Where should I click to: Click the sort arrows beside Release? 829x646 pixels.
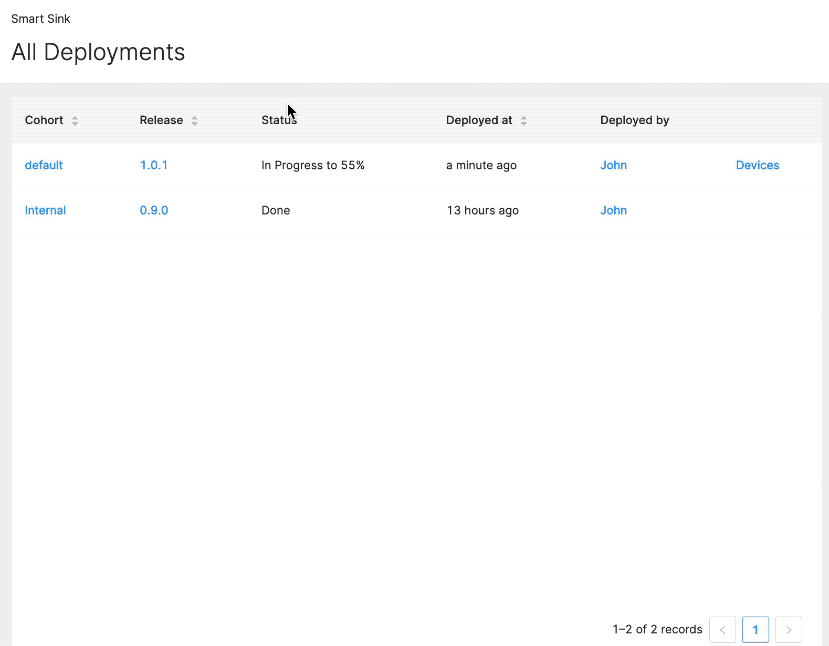[194, 121]
